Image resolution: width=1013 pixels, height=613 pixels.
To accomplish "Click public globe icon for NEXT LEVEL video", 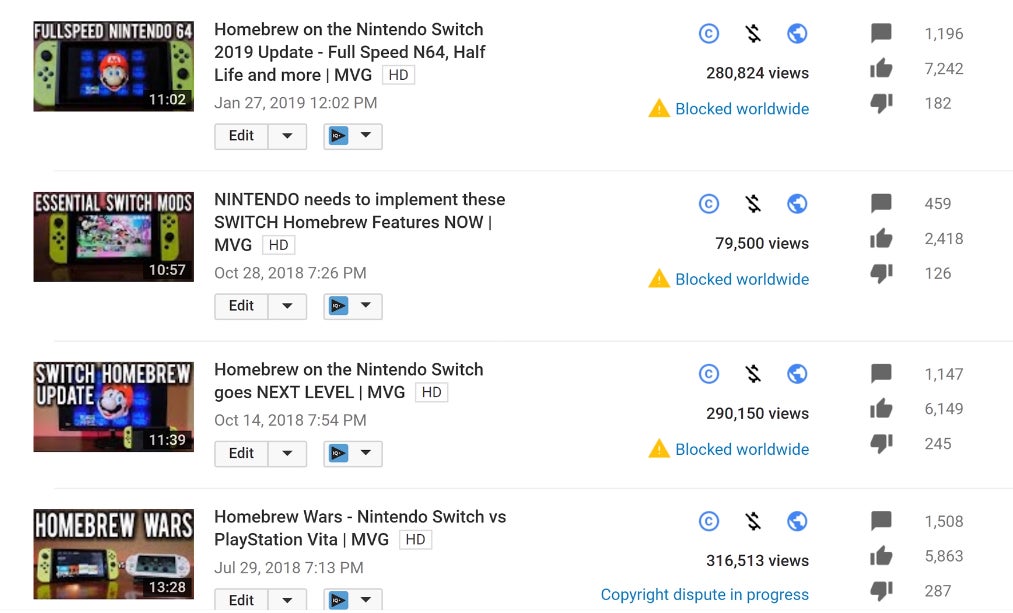I will click(797, 374).
